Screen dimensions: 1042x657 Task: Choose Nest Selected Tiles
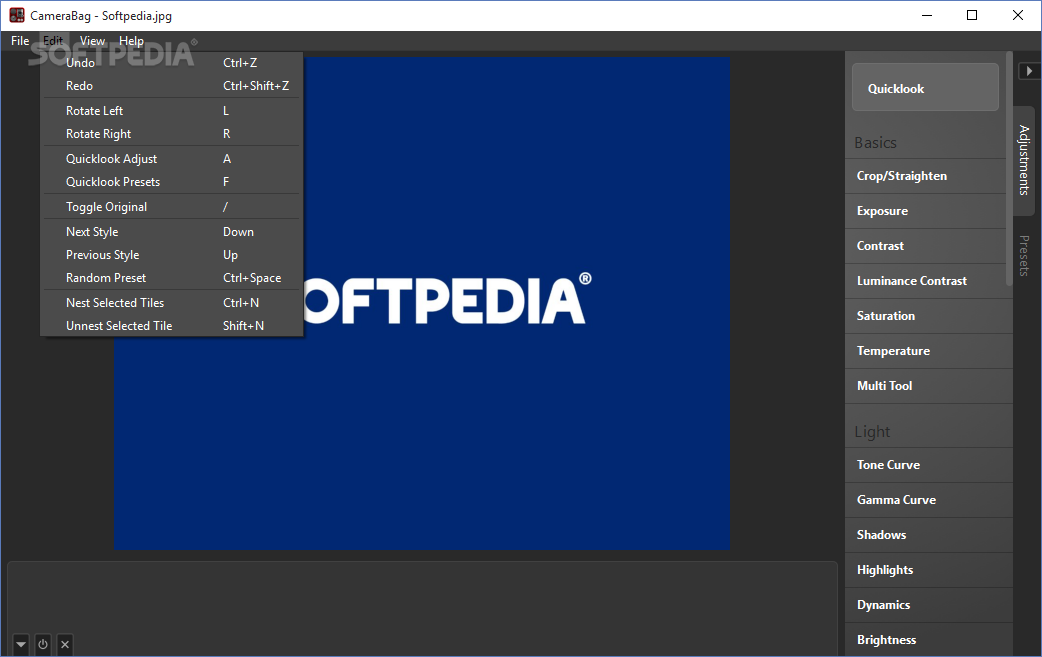click(x=171, y=303)
